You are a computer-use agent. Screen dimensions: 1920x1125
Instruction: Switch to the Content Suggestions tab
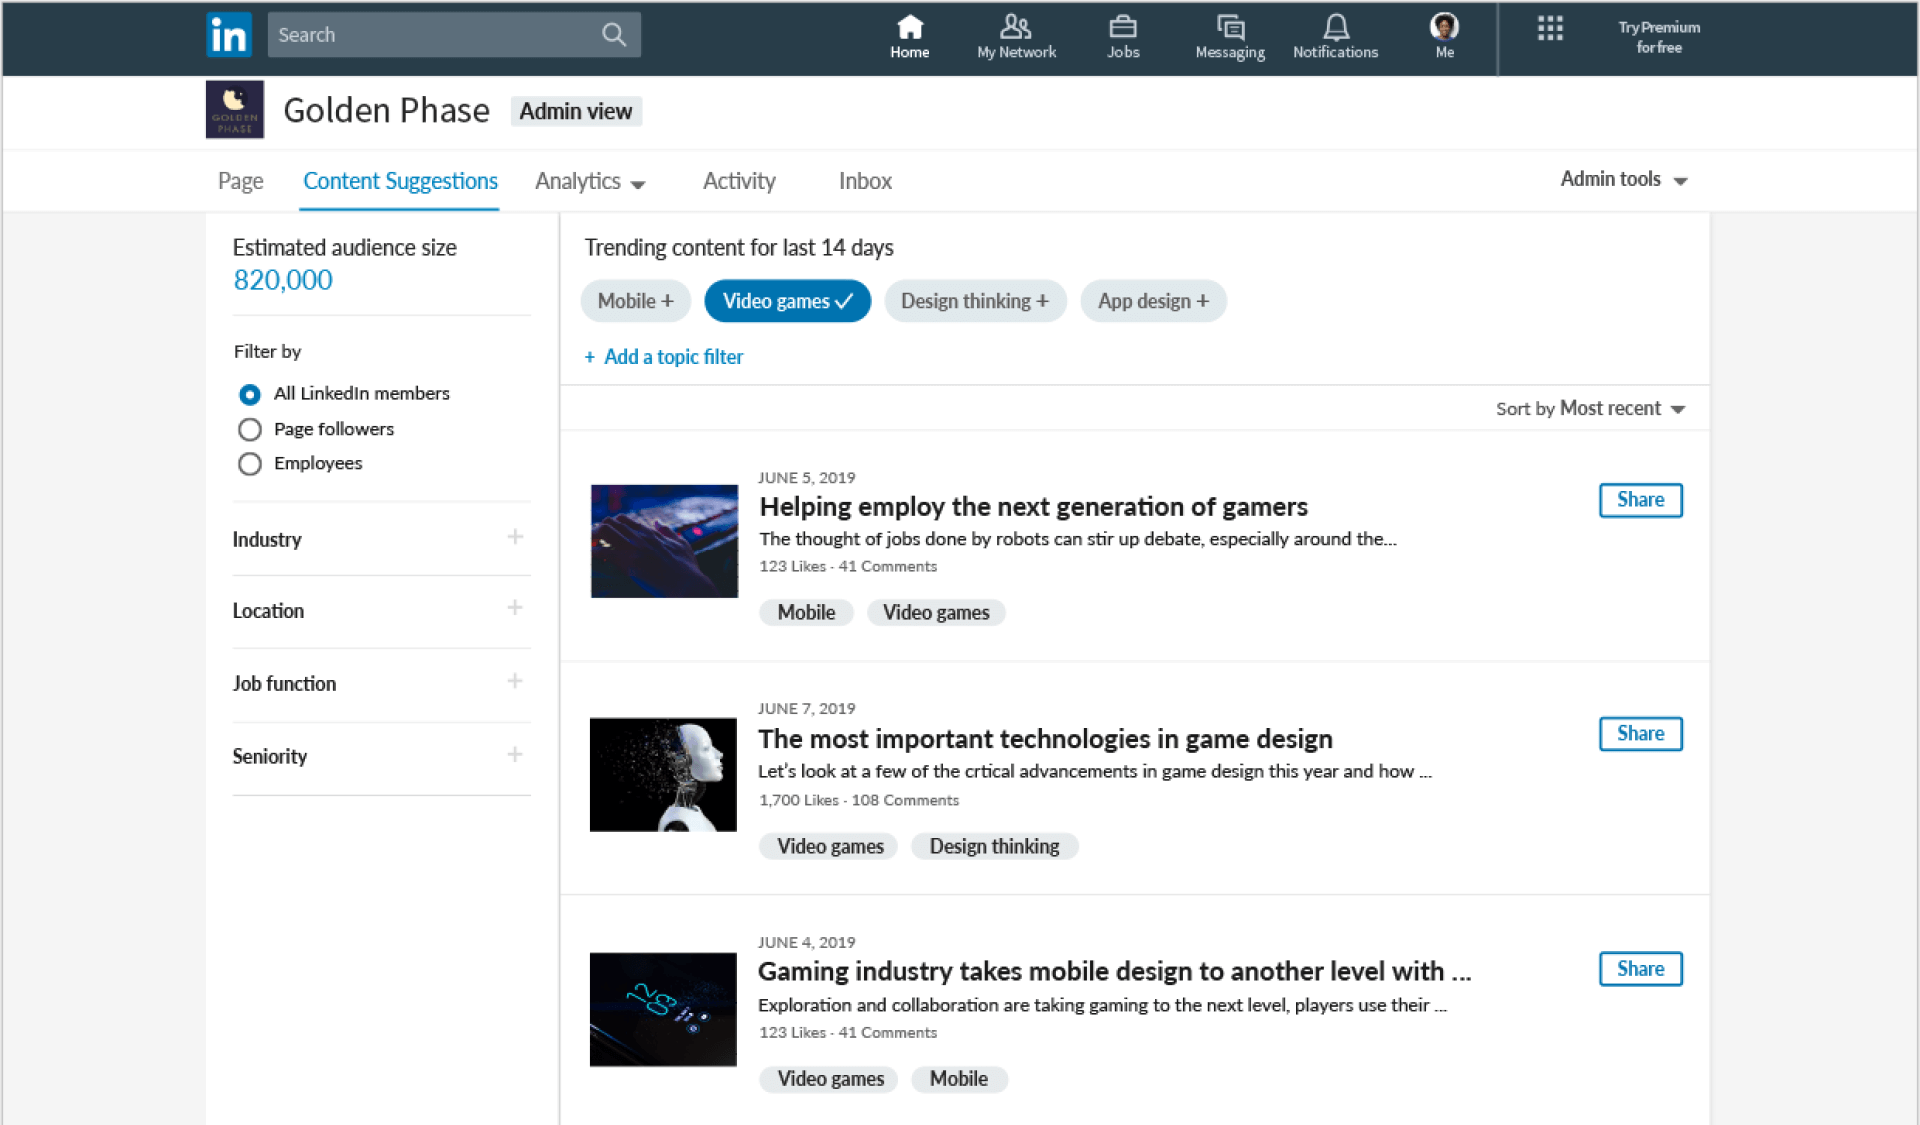(x=400, y=181)
